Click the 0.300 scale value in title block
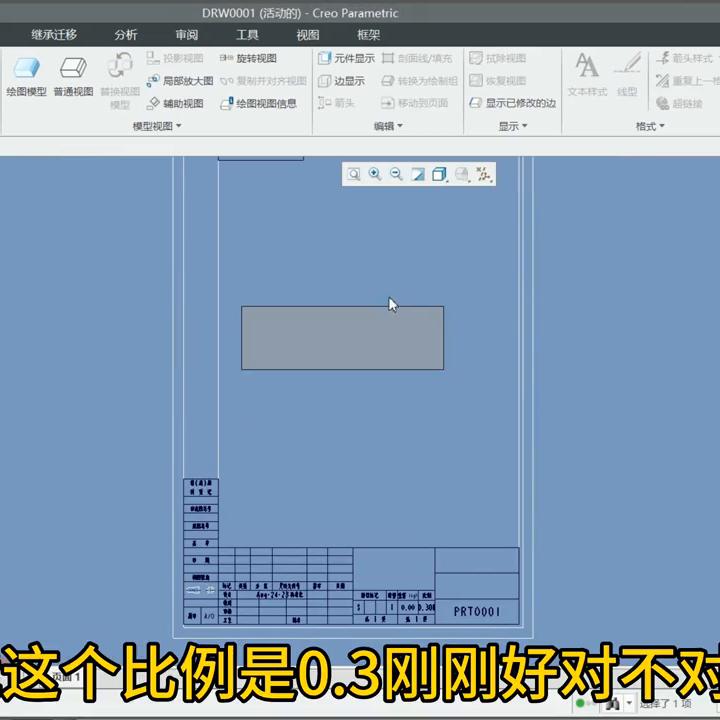This screenshot has height=720, width=720. [427, 607]
